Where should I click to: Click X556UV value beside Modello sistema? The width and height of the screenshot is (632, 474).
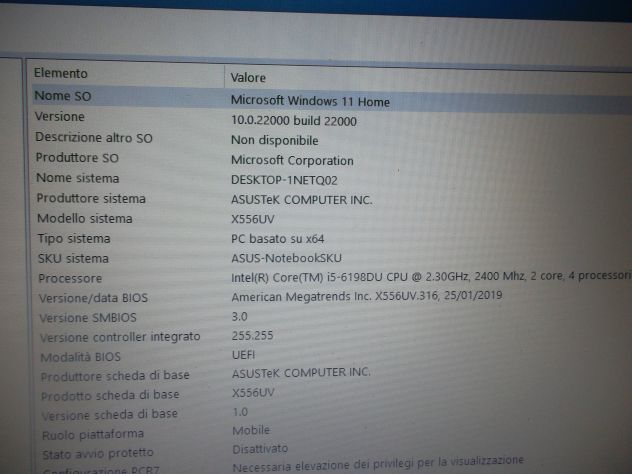coord(253,219)
